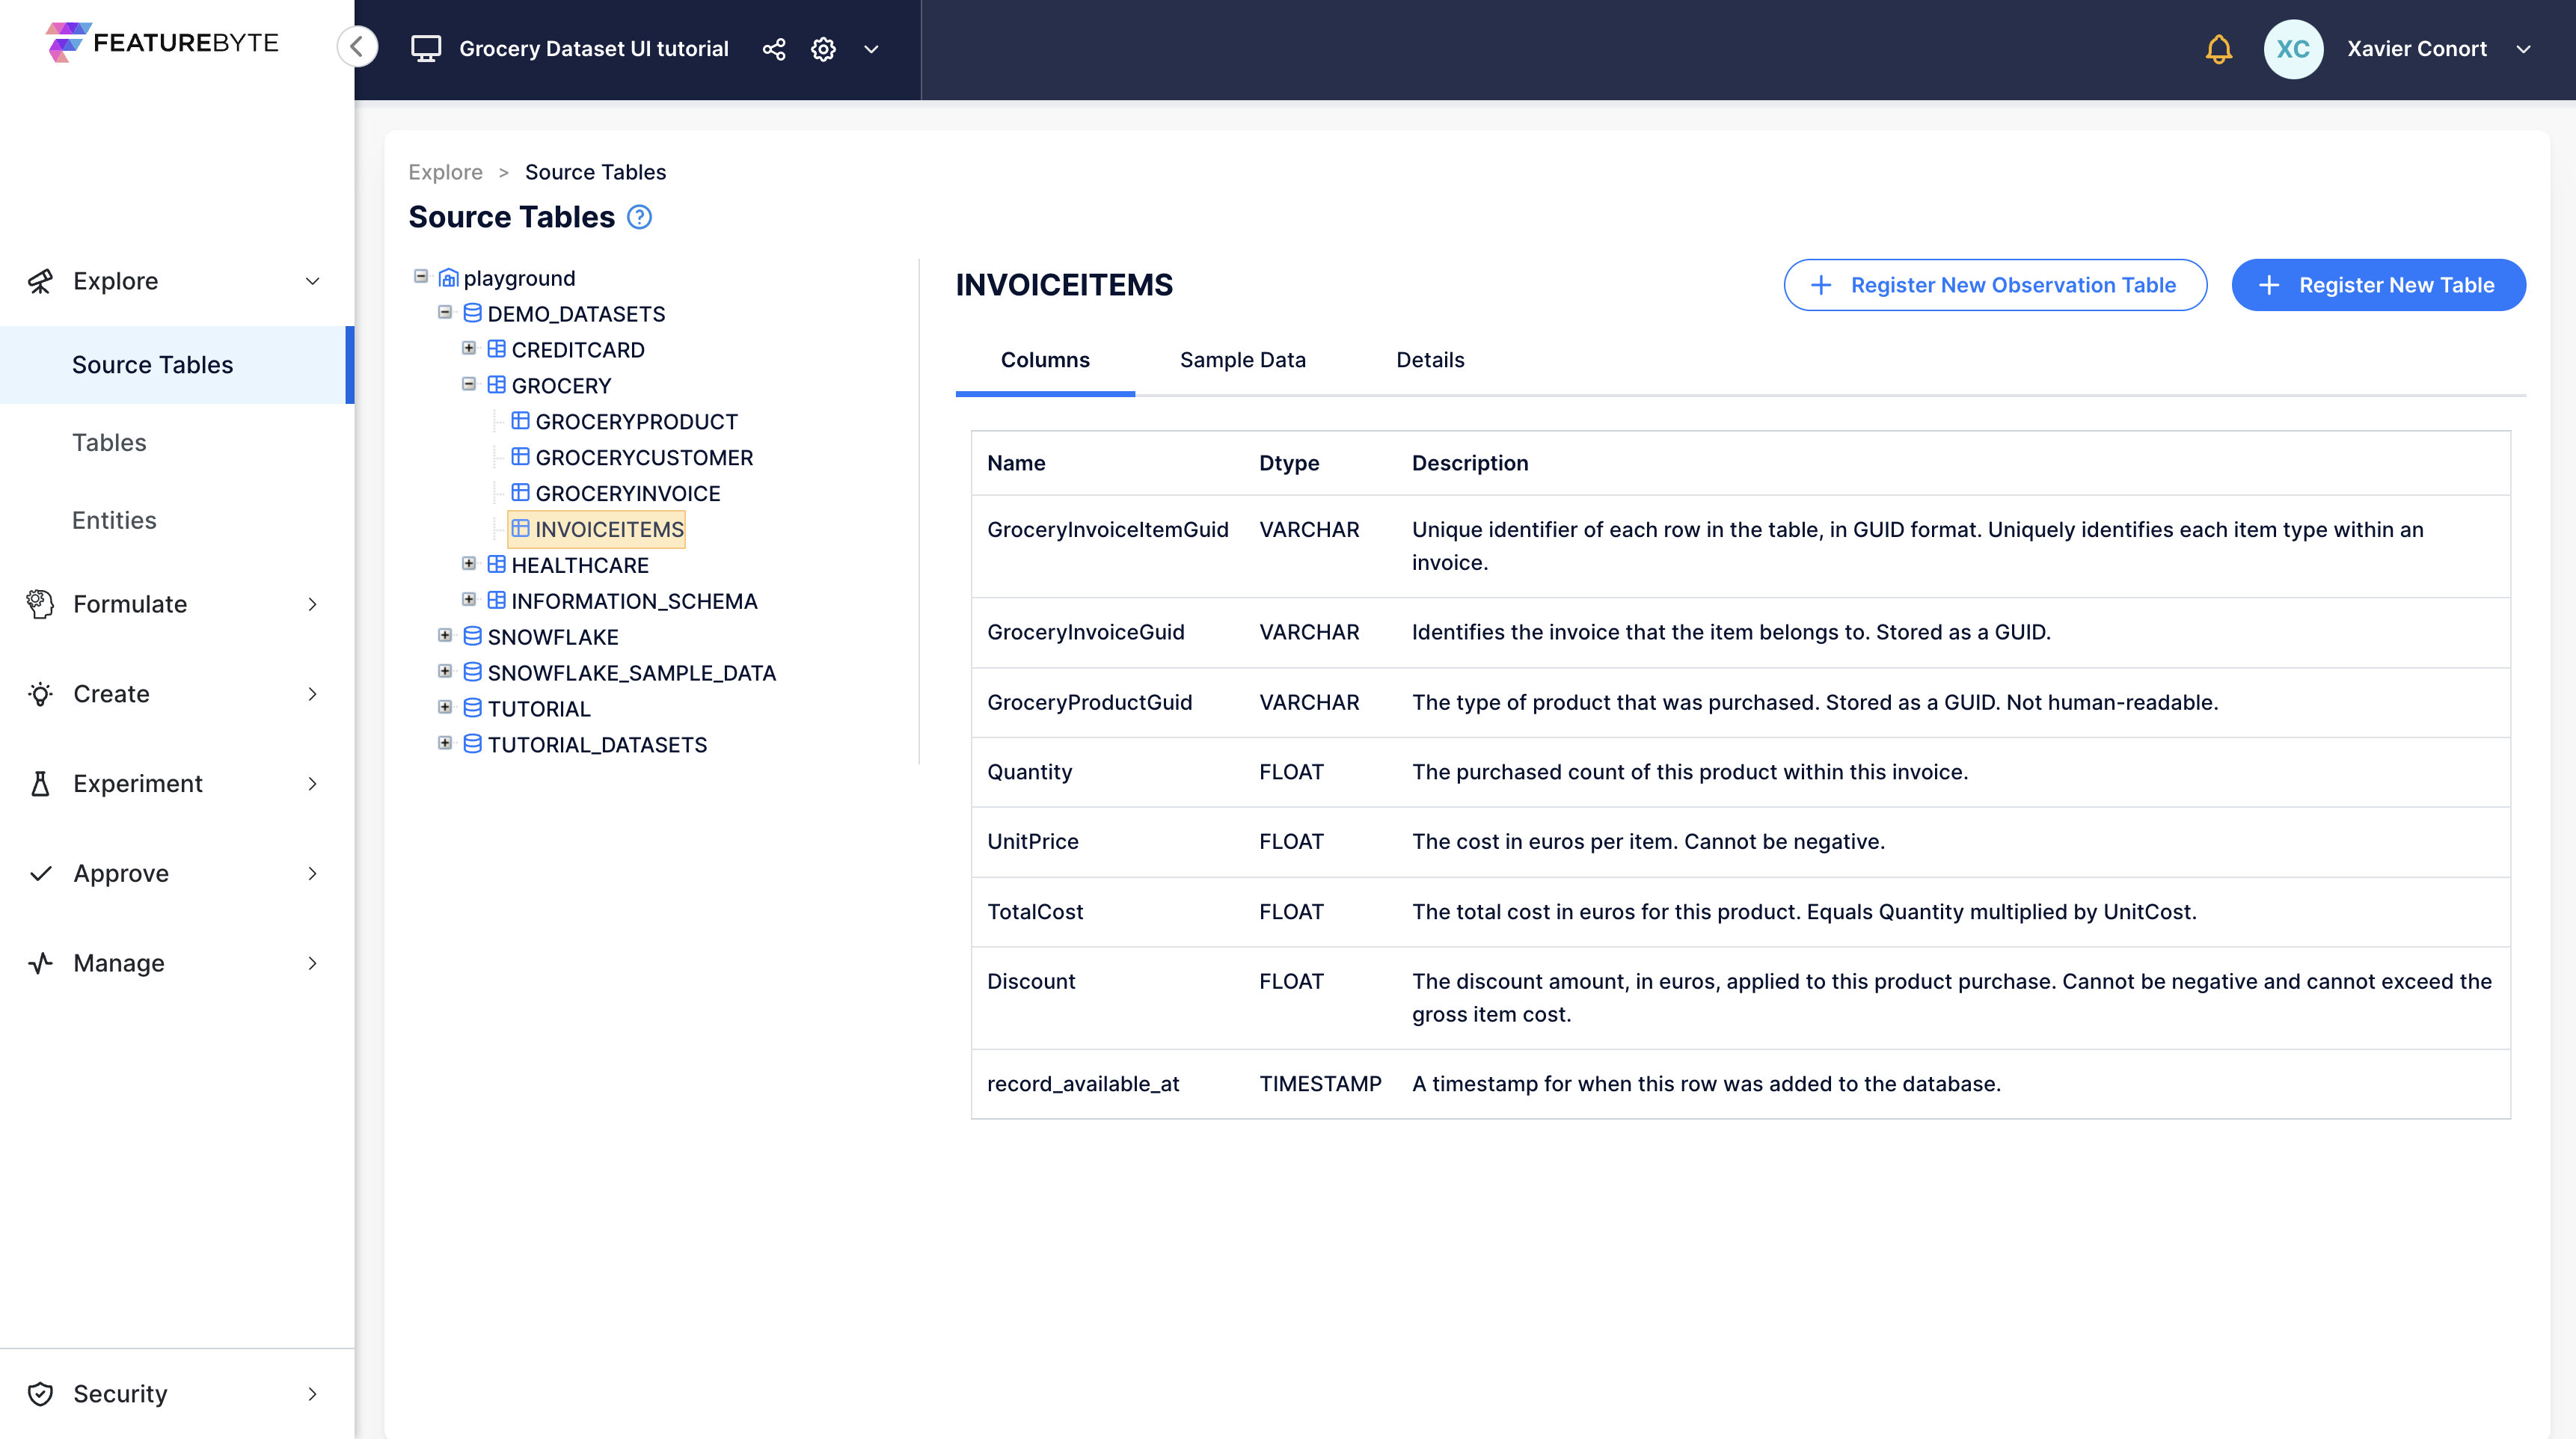Click the Source Tables help icon
This screenshot has width=2576, height=1439.
pyautogui.click(x=639, y=217)
